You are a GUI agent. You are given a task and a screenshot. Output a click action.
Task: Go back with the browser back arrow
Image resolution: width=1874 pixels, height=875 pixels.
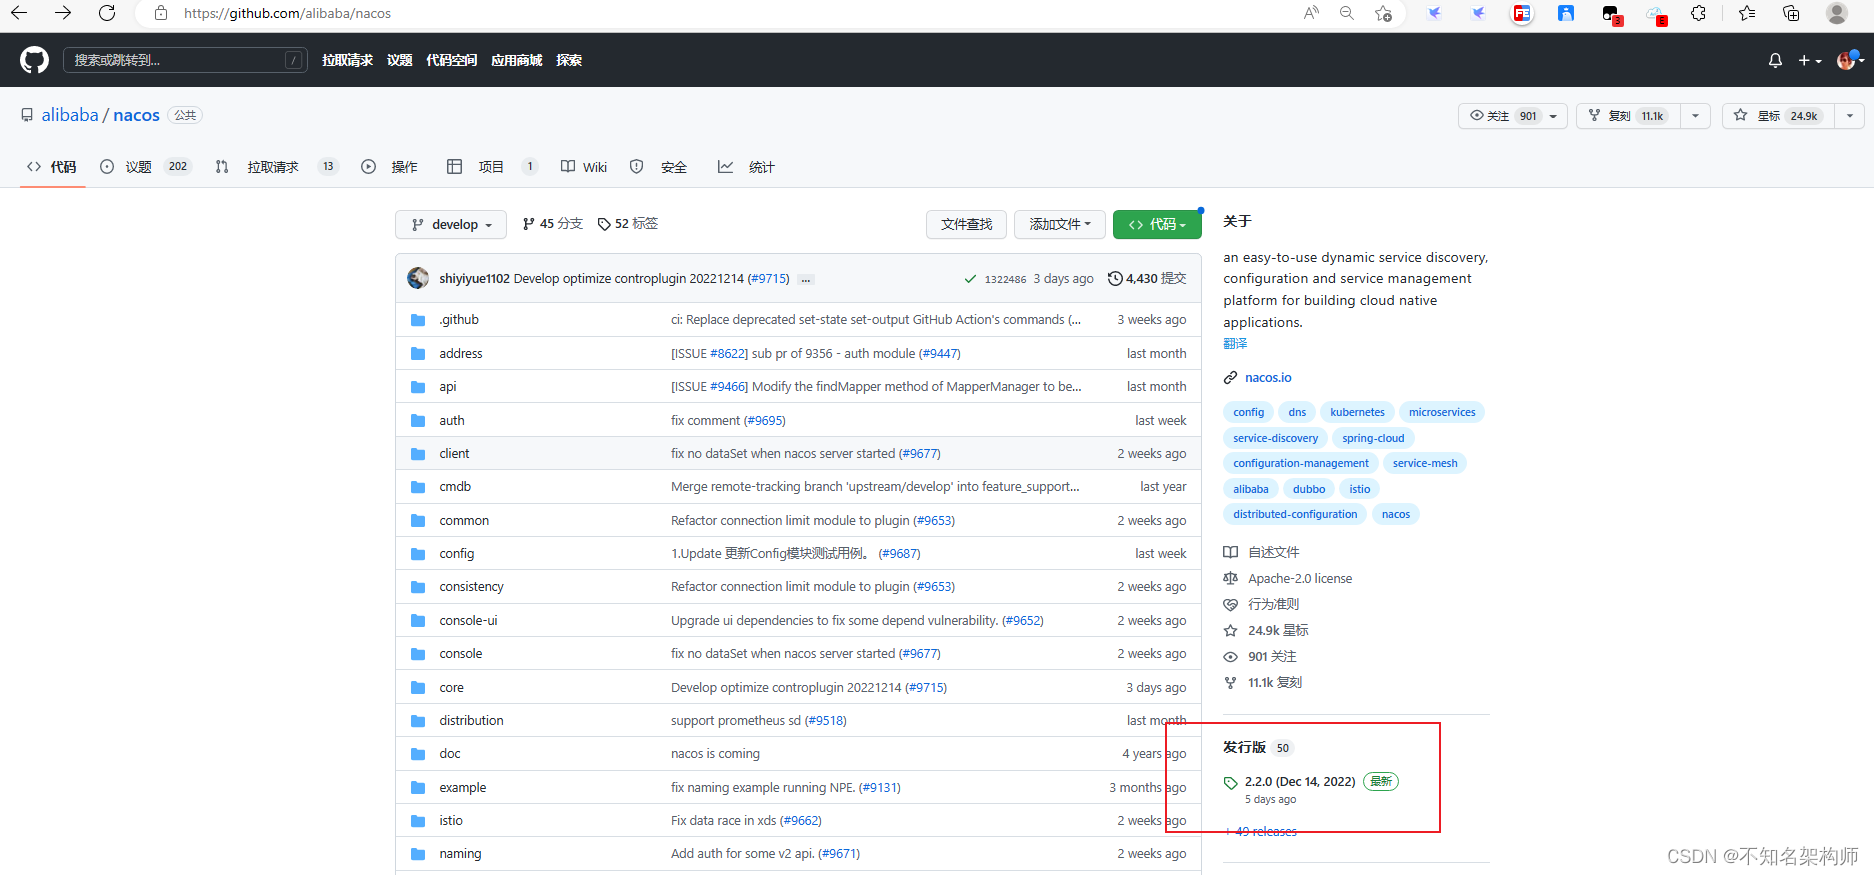[x=18, y=13]
